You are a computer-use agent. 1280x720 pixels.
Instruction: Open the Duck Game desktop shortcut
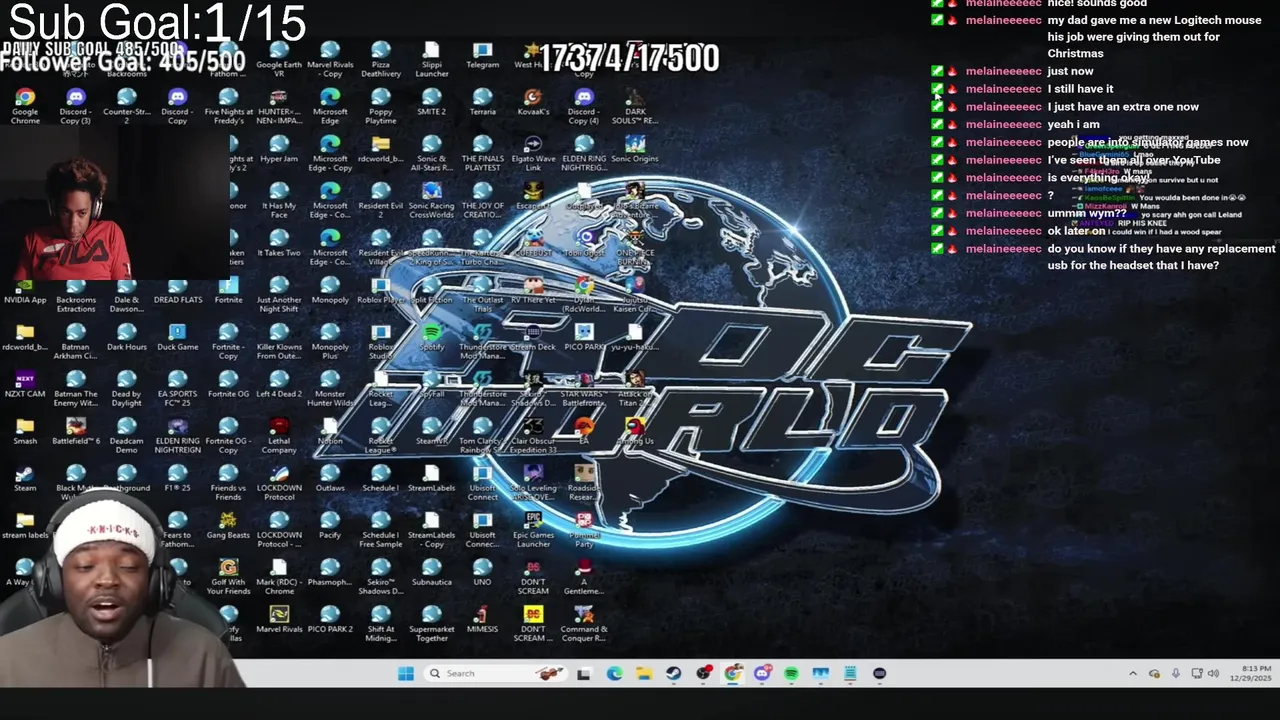coord(178,336)
